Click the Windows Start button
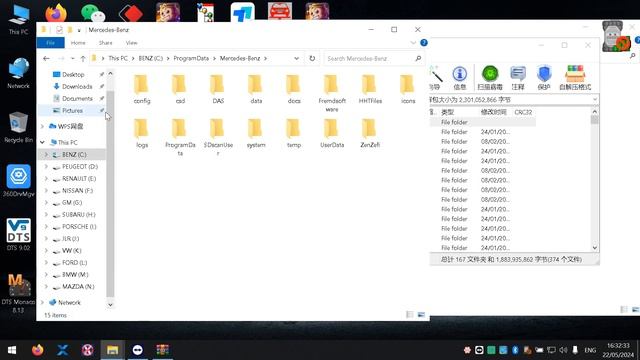Image resolution: width=640 pixels, height=360 pixels. 12,350
